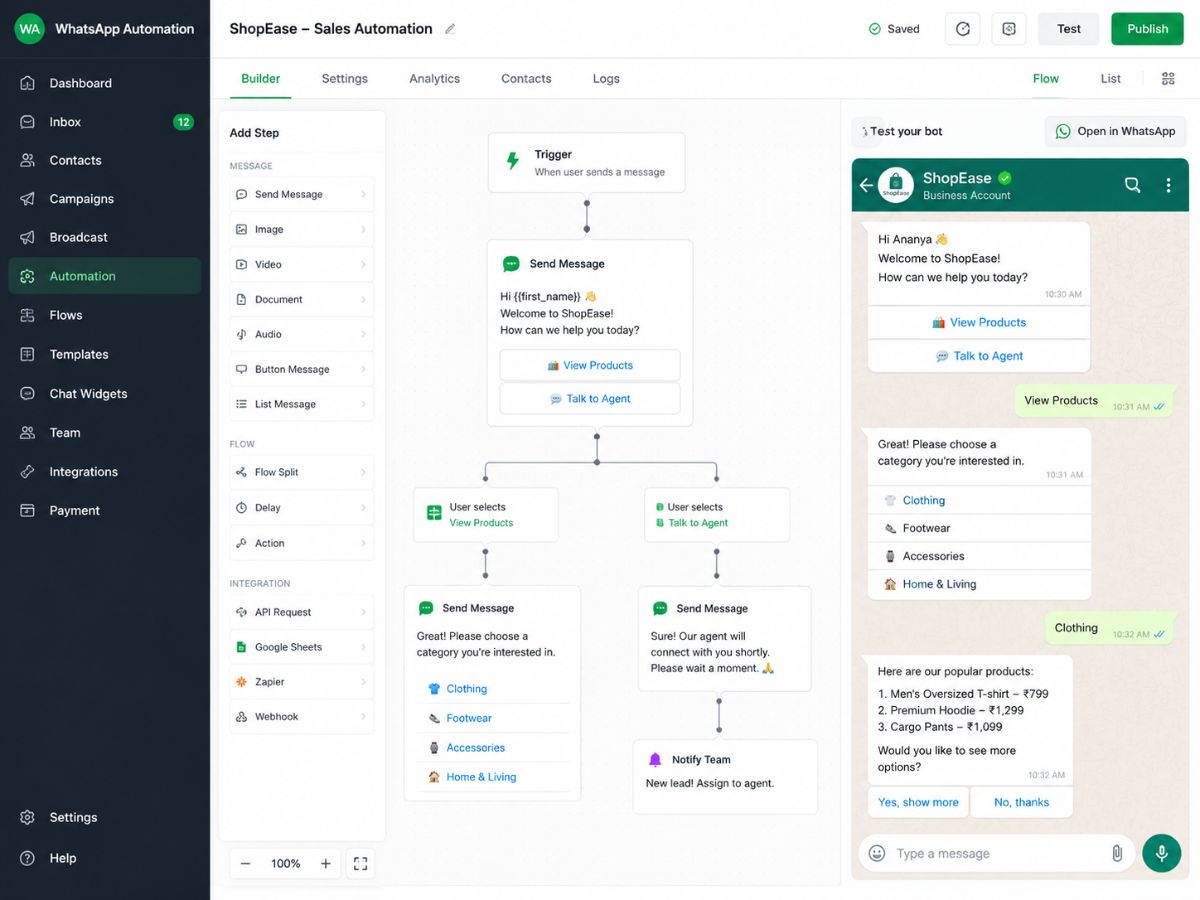1200x900 pixels.
Task: Open the Analytics tab
Action: (x=434, y=79)
